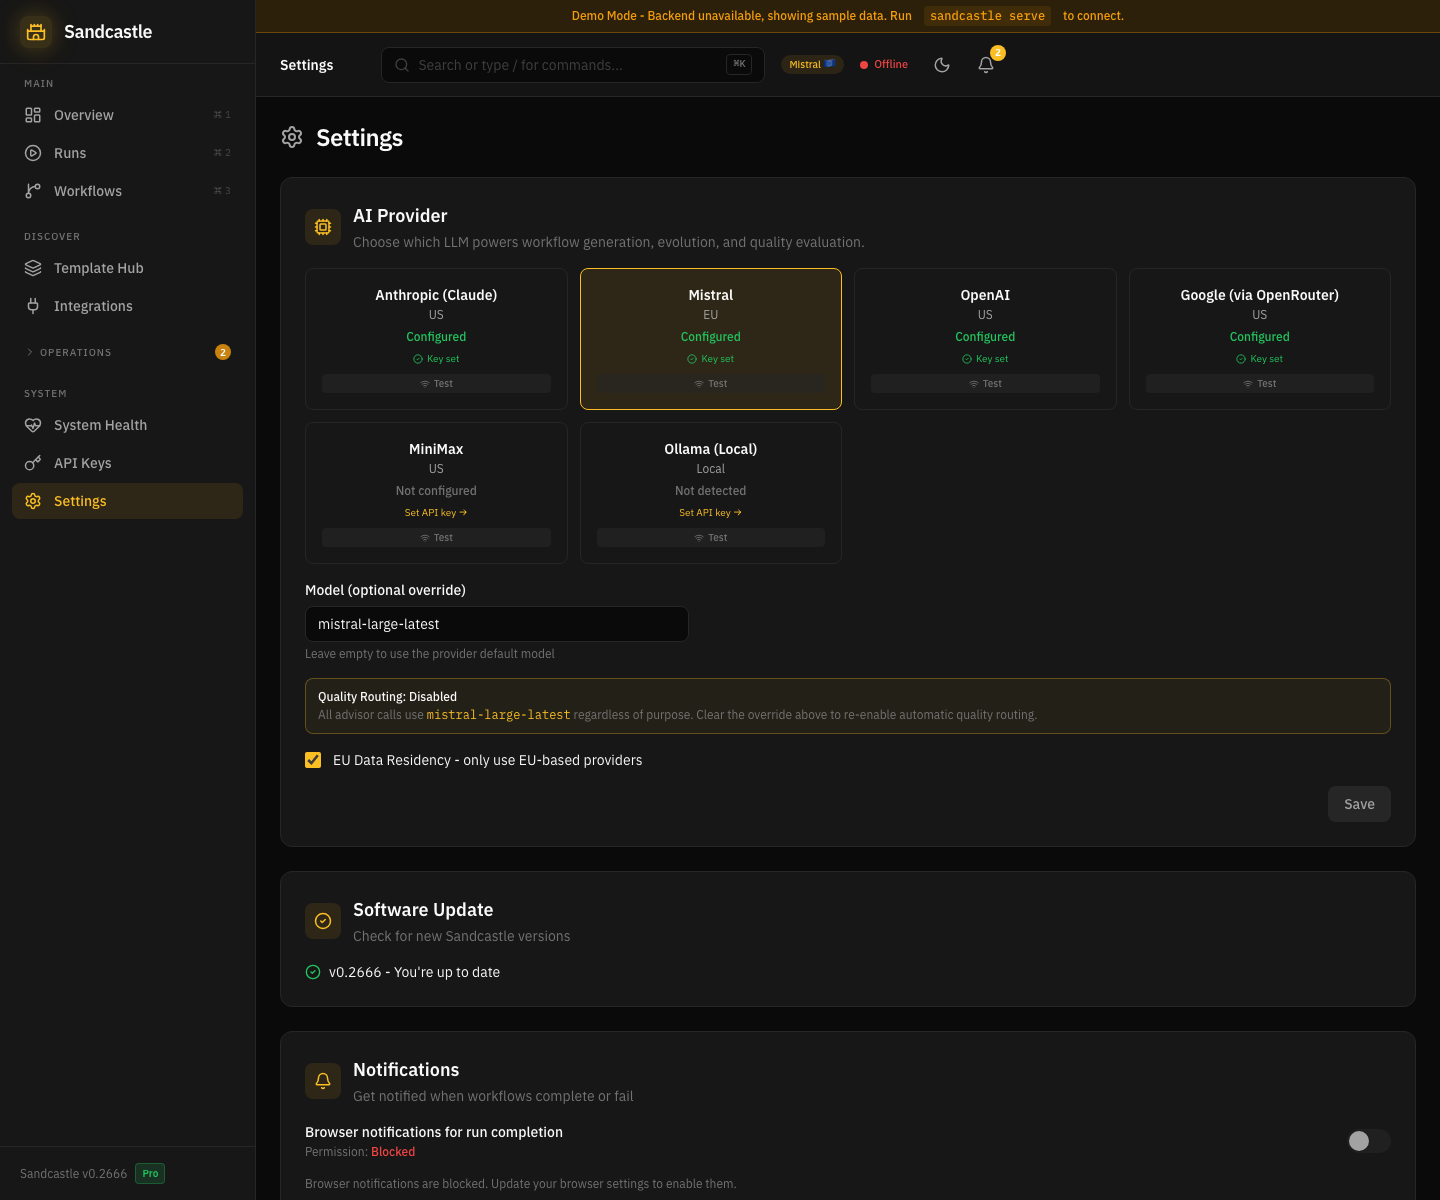The height and width of the screenshot is (1200, 1440).
Task: Test the Ollama (Local) connection
Action: pyautogui.click(x=711, y=538)
